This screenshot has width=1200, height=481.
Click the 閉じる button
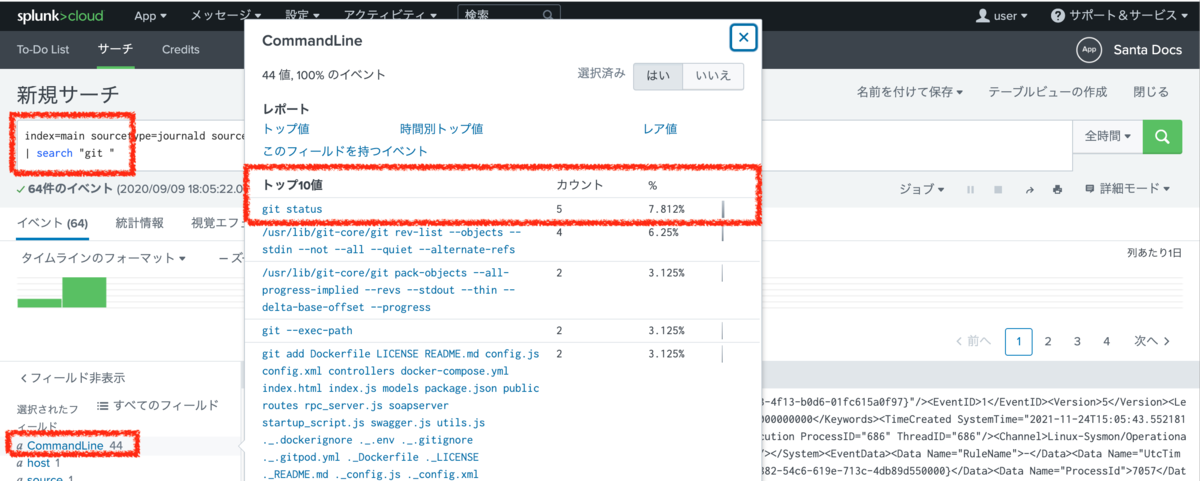coord(1150,92)
